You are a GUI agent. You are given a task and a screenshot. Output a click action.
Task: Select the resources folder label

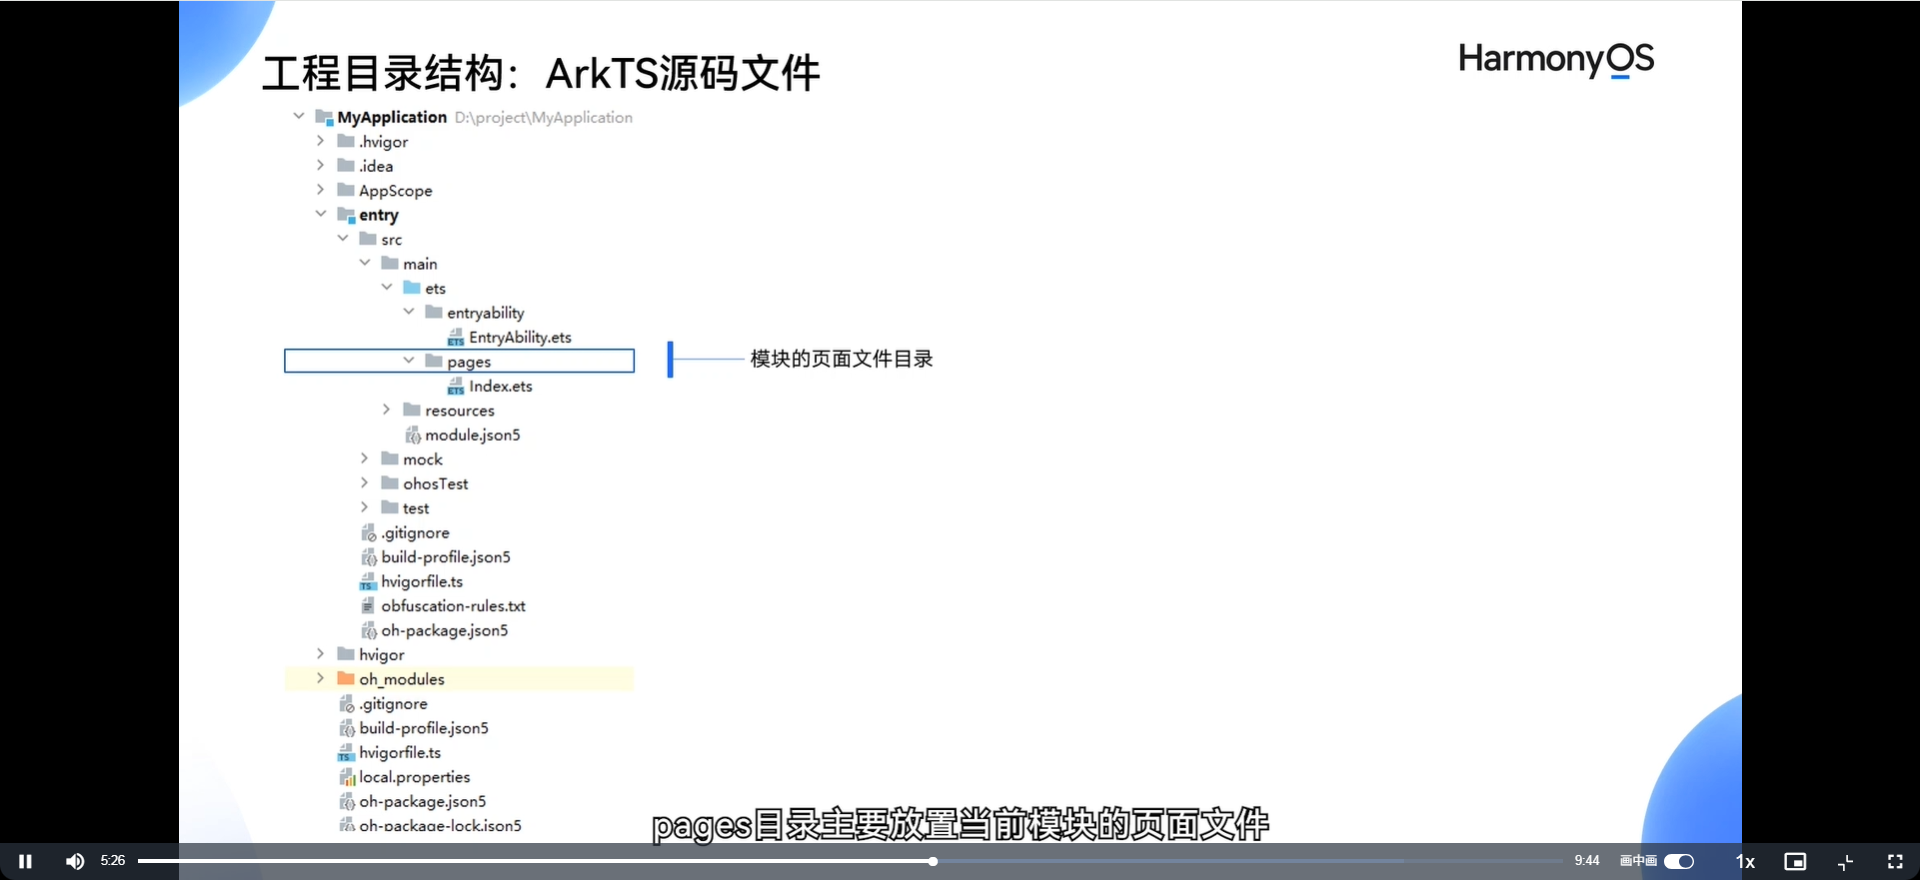tap(459, 410)
